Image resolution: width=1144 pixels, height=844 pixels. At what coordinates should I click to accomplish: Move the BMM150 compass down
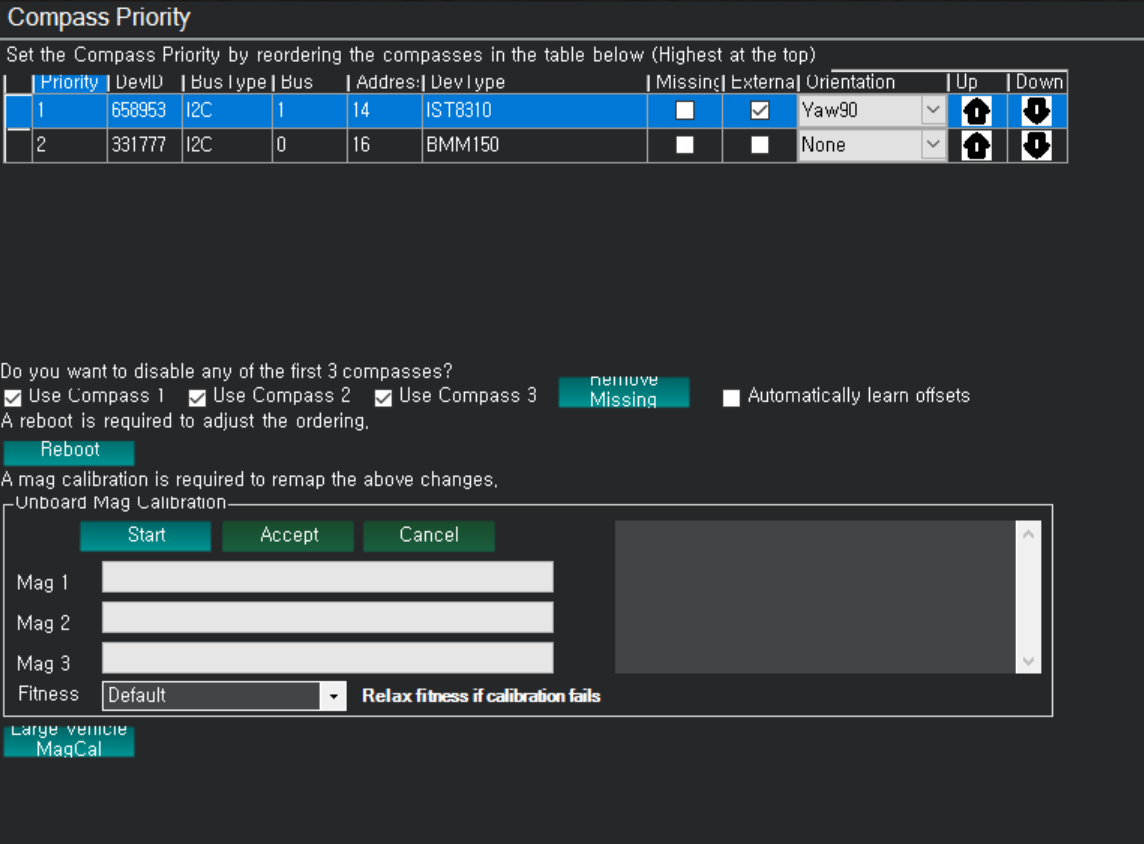click(x=1036, y=145)
